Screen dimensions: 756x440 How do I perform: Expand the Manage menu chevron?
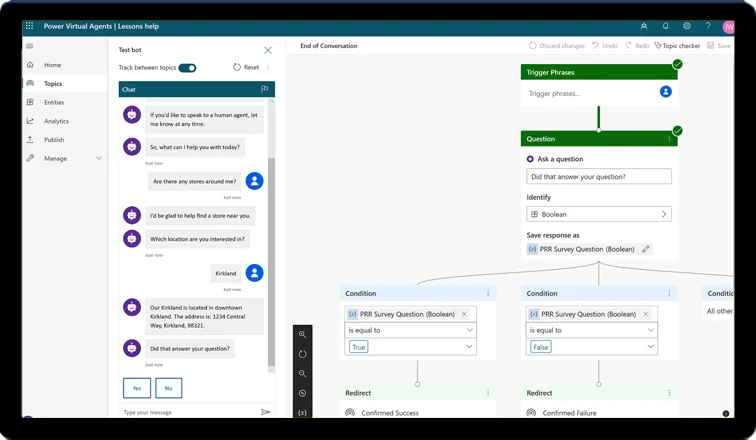pyautogui.click(x=99, y=158)
